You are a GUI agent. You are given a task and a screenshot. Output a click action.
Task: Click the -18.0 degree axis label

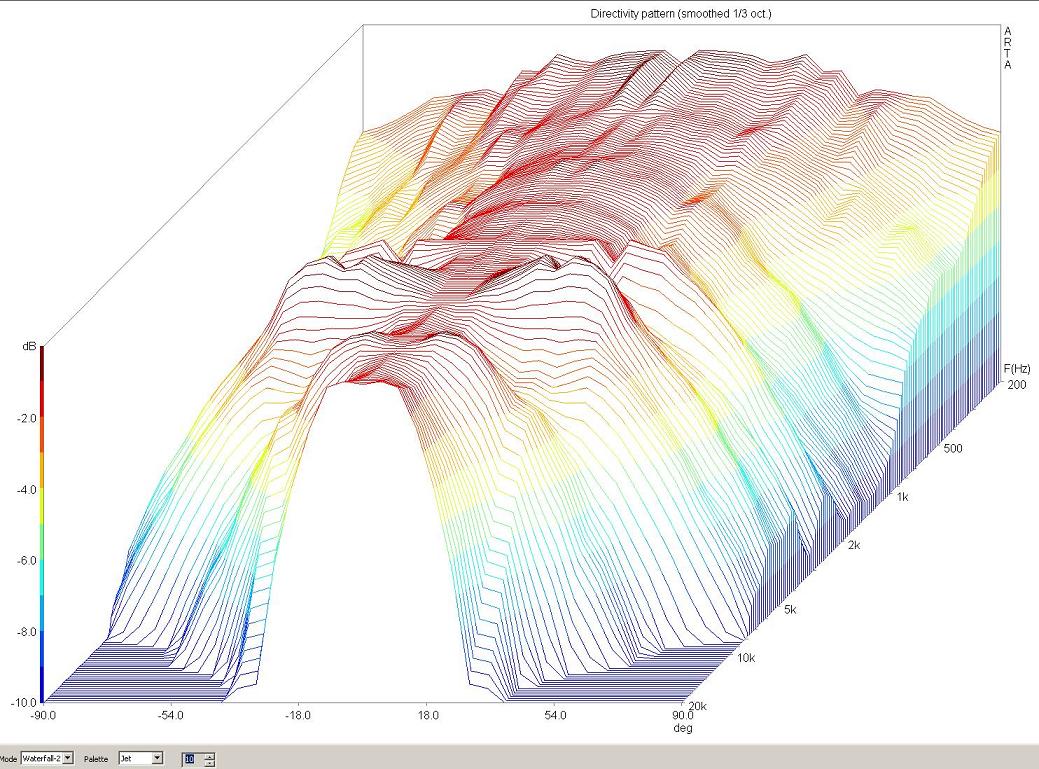(299, 716)
